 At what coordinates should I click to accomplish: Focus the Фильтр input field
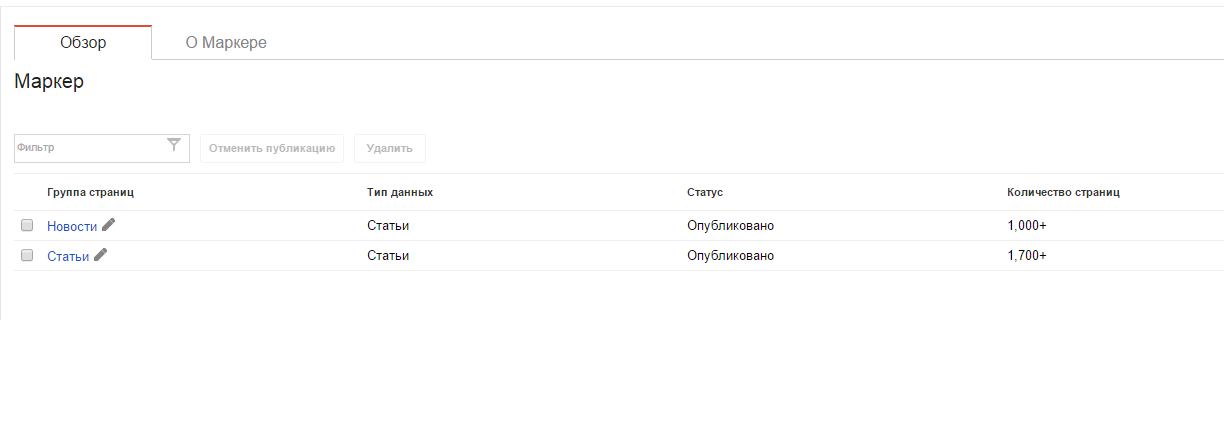point(90,147)
